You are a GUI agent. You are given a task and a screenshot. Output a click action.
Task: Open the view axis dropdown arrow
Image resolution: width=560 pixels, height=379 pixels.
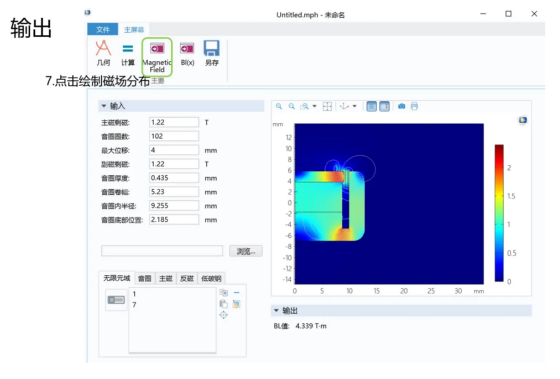tap(355, 106)
